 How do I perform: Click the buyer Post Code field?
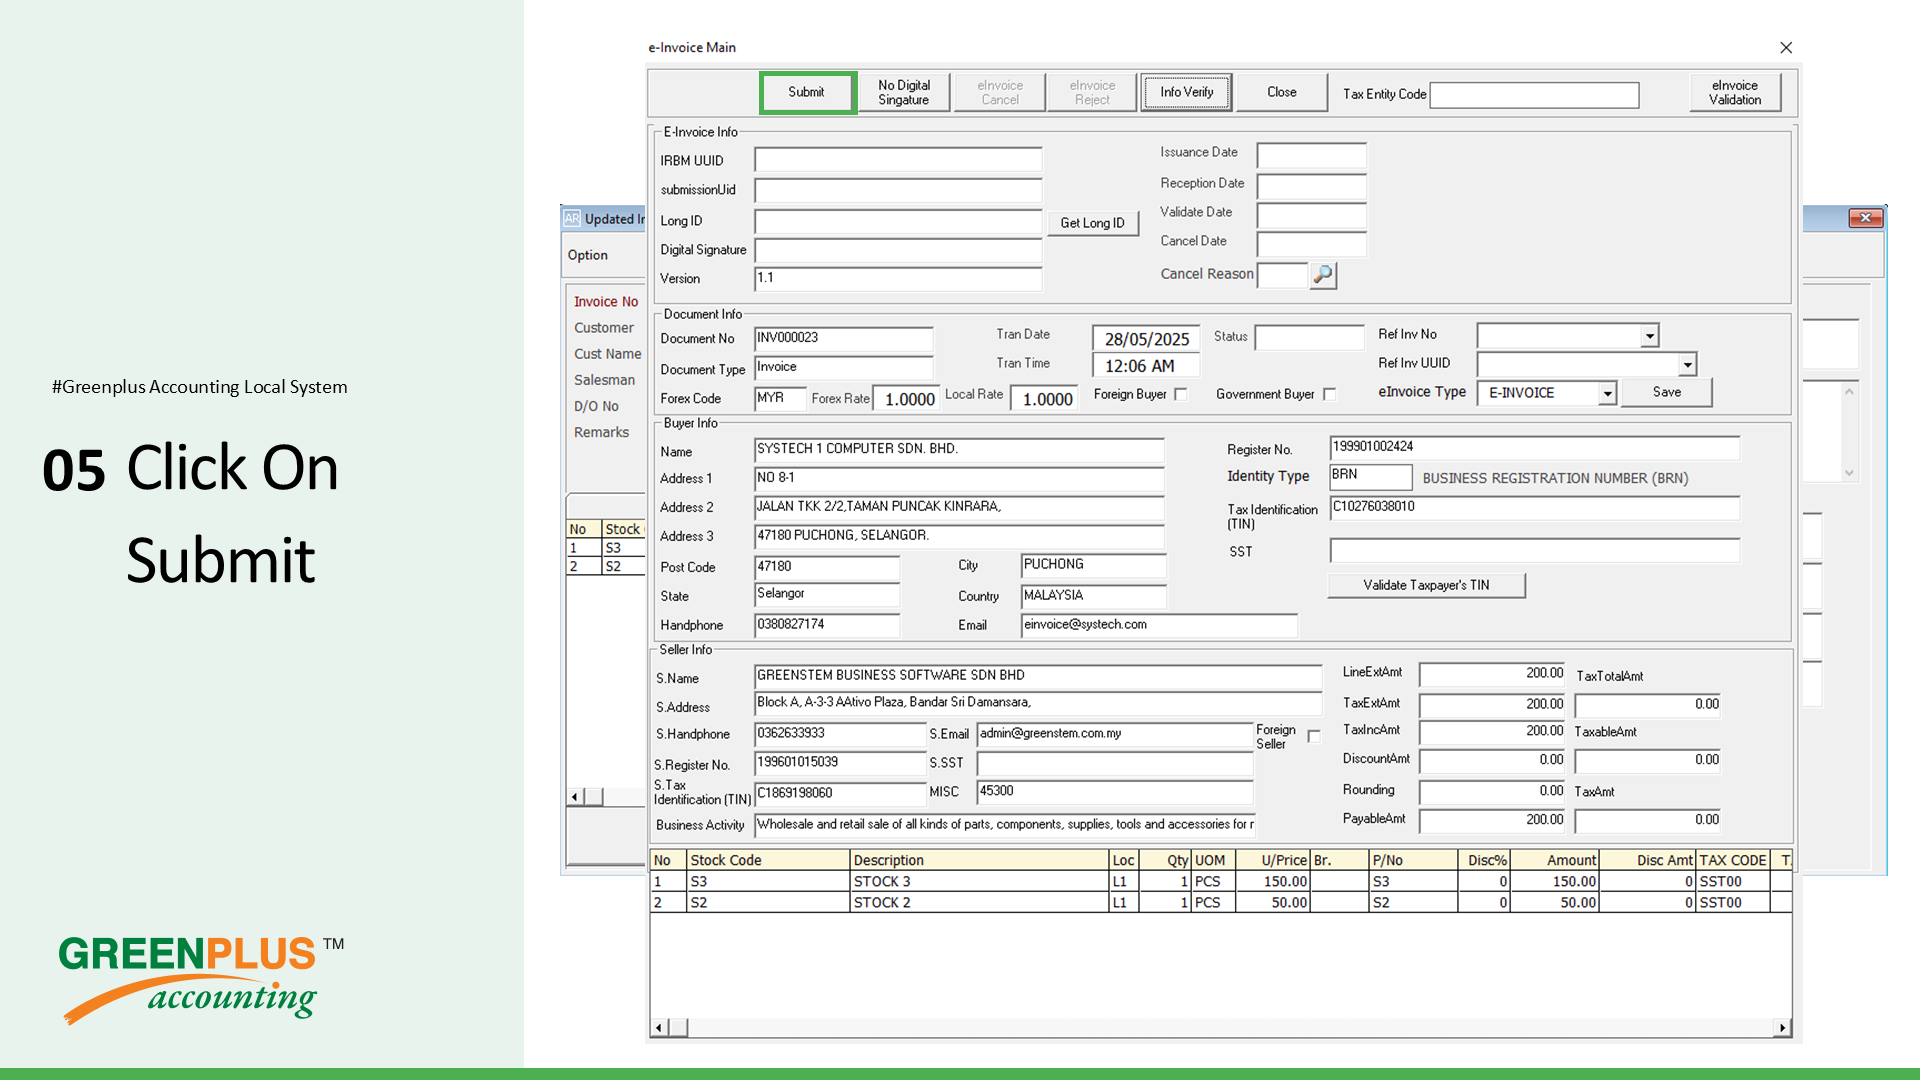(x=827, y=567)
